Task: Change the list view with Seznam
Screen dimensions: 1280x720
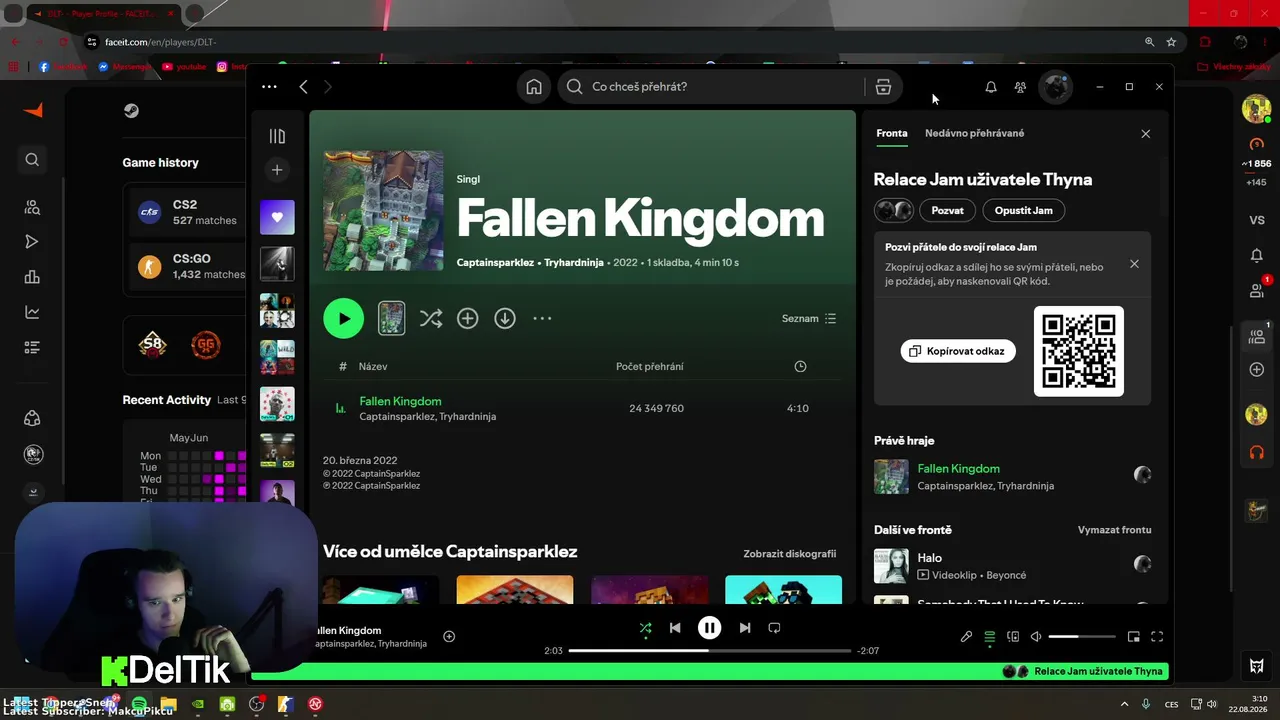Action: tap(809, 318)
